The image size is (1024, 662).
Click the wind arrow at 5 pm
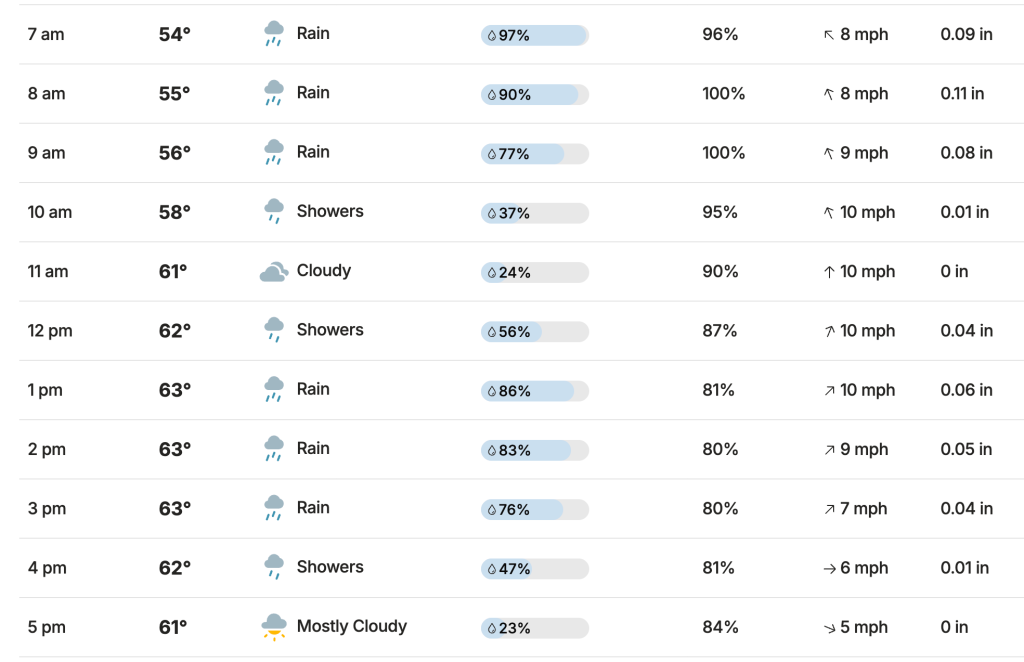[829, 628]
